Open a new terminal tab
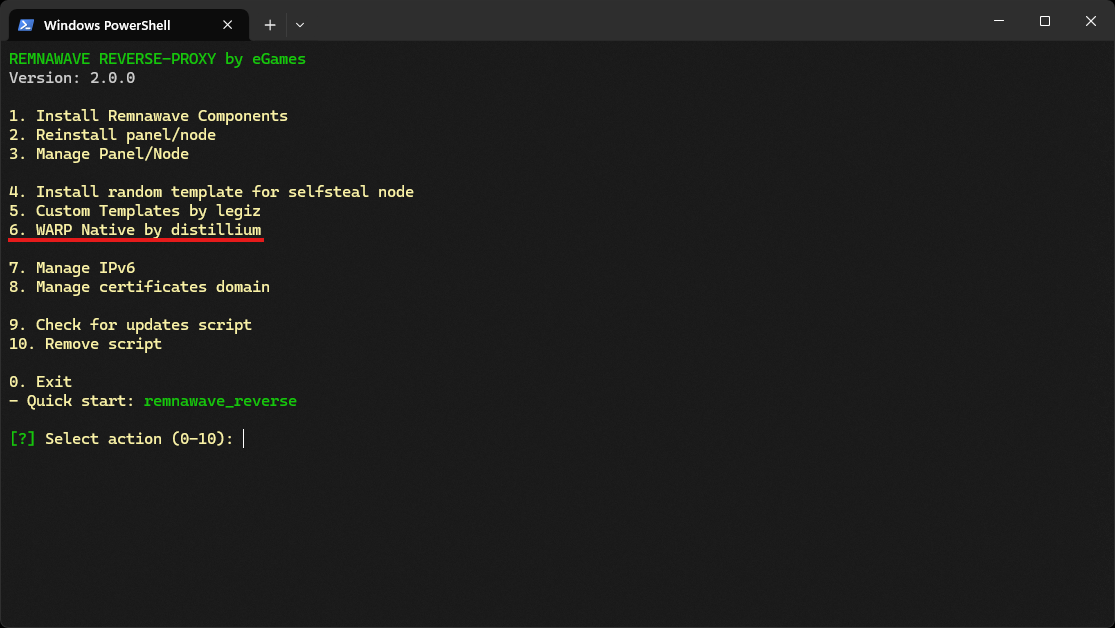Image resolution: width=1115 pixels, height=628 pixels. coord(270,25)
